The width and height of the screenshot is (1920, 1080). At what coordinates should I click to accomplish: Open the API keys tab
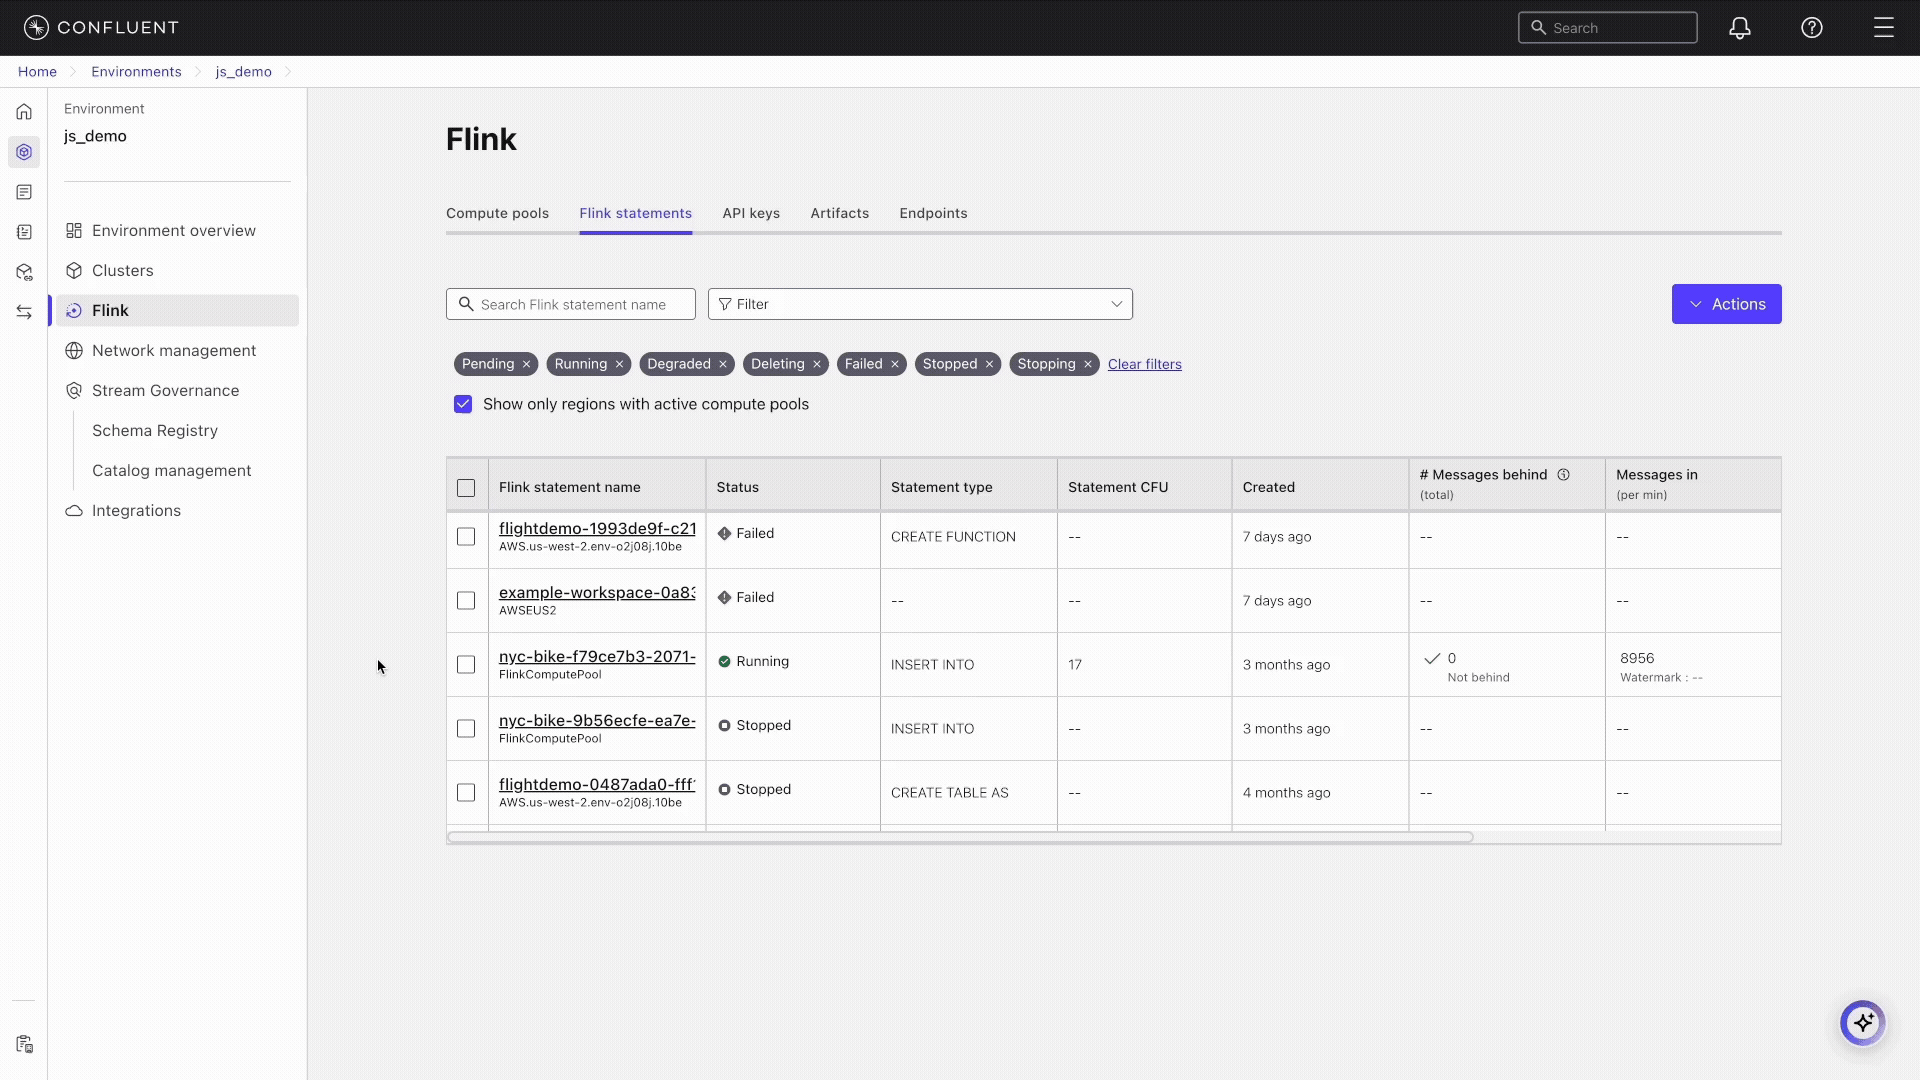[751, 213]
